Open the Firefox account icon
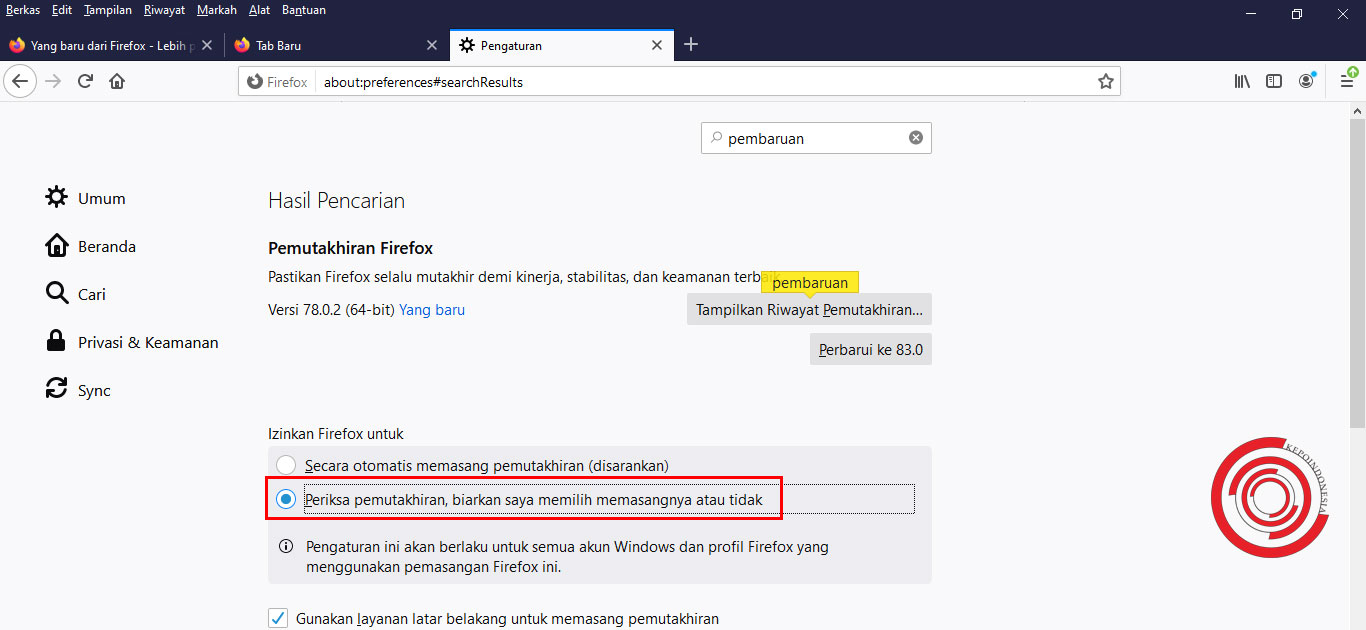The width and height of the screenshot is (1366, 630). point(1306,81)
